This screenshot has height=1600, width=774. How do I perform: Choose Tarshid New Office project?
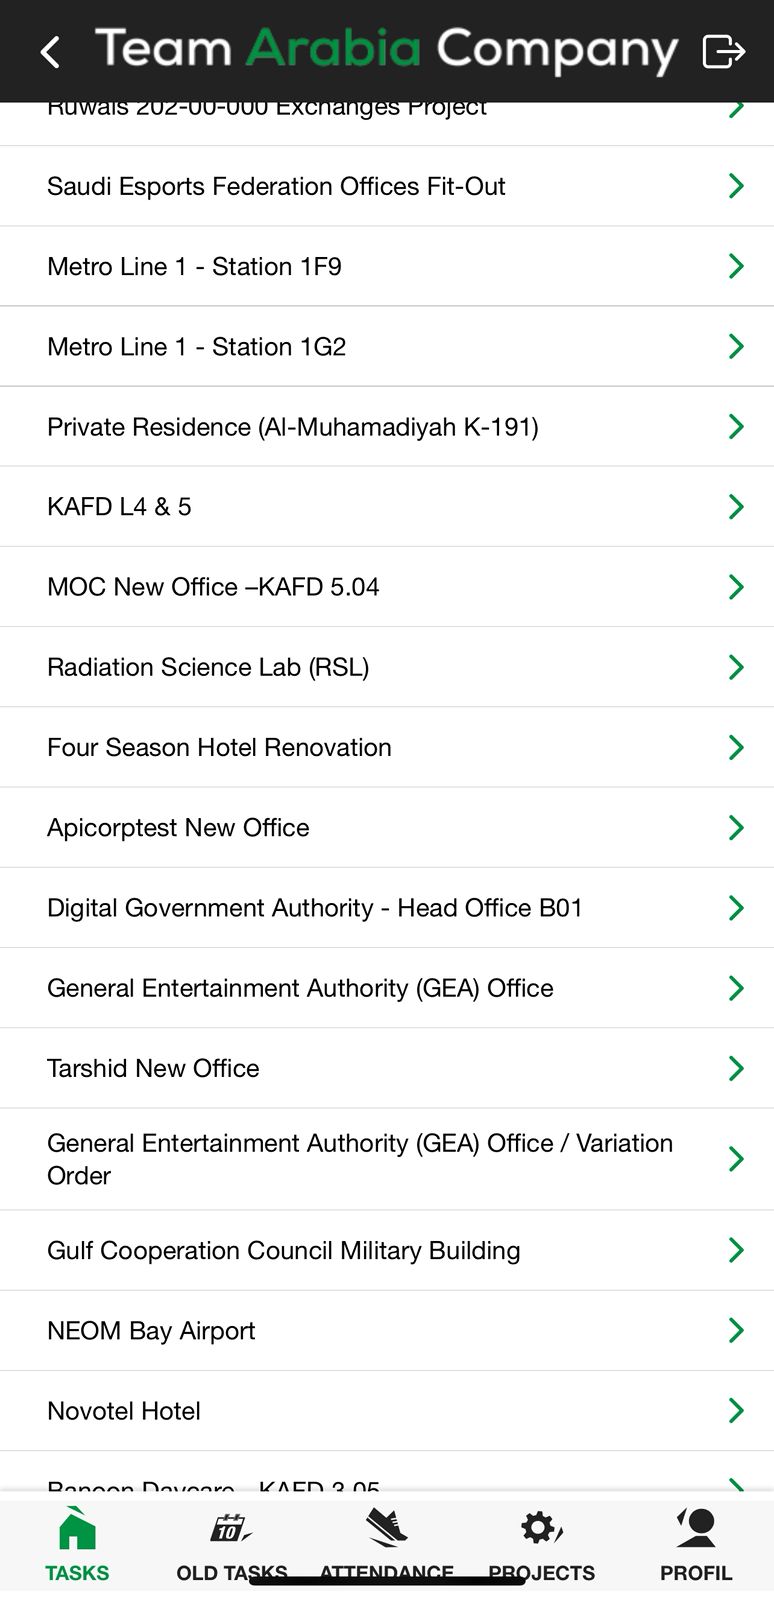tap(153, 1068)
